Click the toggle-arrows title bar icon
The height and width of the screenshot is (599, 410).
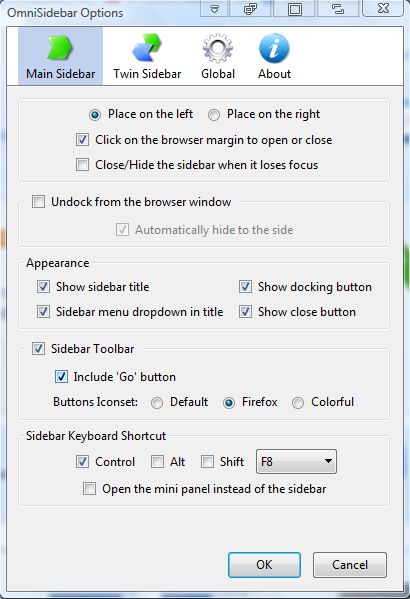(x=338, y=8)
